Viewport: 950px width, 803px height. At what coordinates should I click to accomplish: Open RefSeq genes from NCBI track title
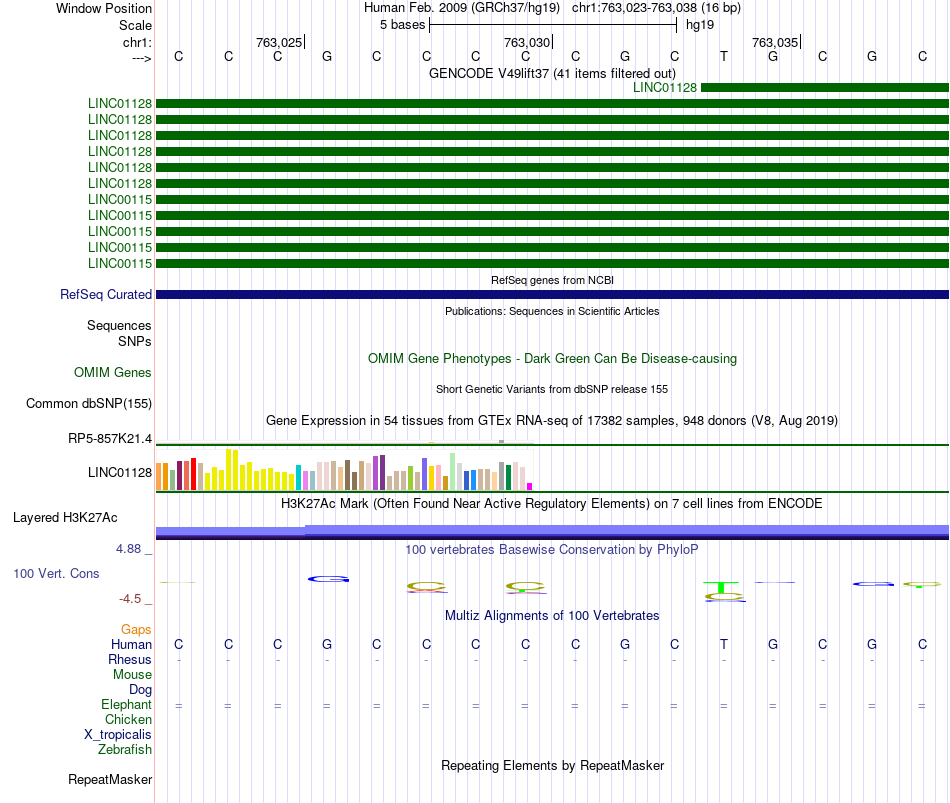click(552, 280)
